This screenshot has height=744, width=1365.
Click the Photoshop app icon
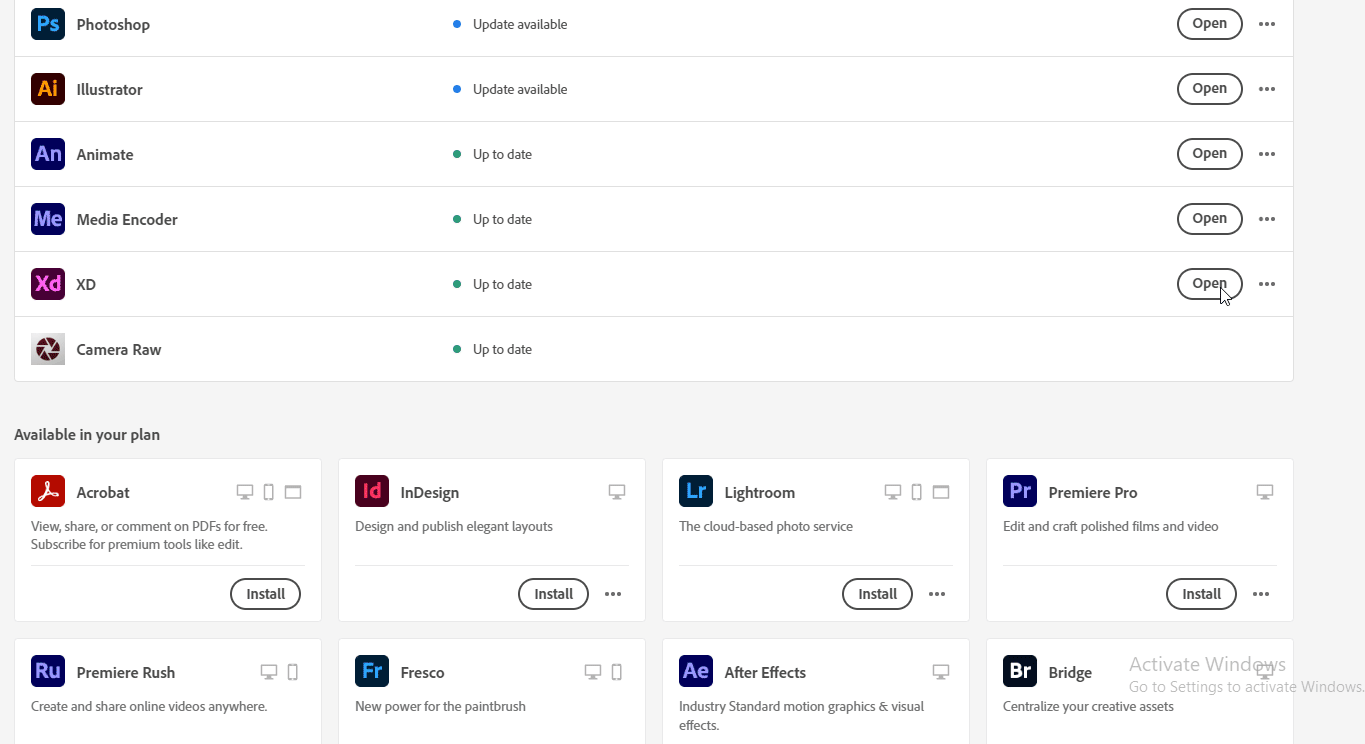(48, 24)
